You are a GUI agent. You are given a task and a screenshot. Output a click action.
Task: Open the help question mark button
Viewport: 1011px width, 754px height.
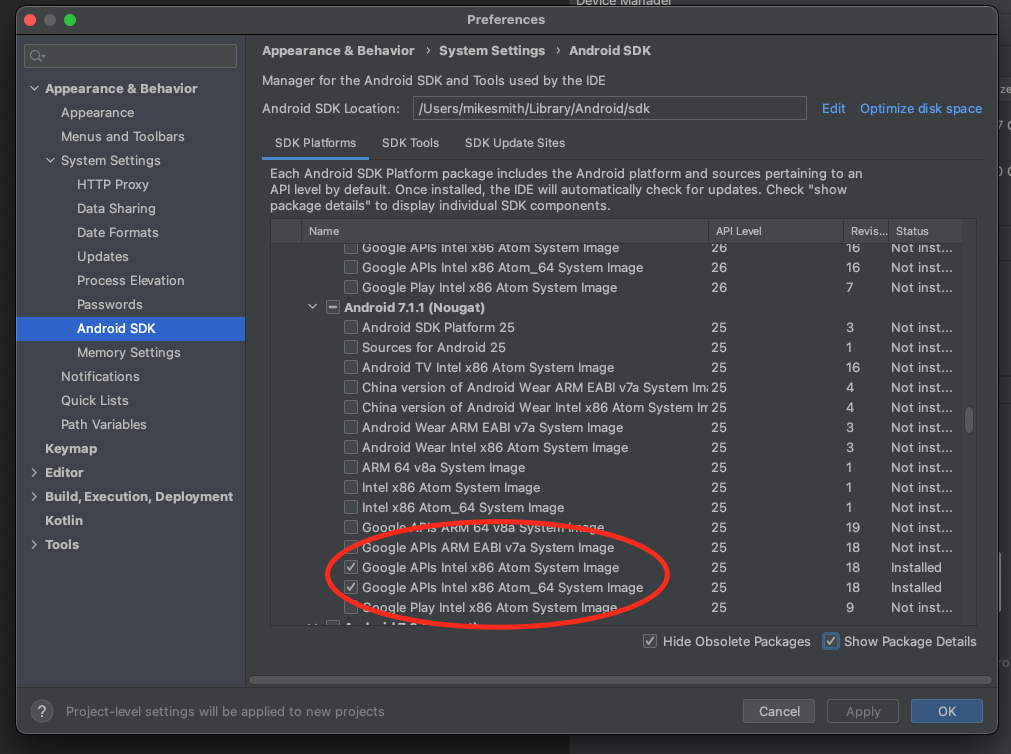(x=42, y=711)
